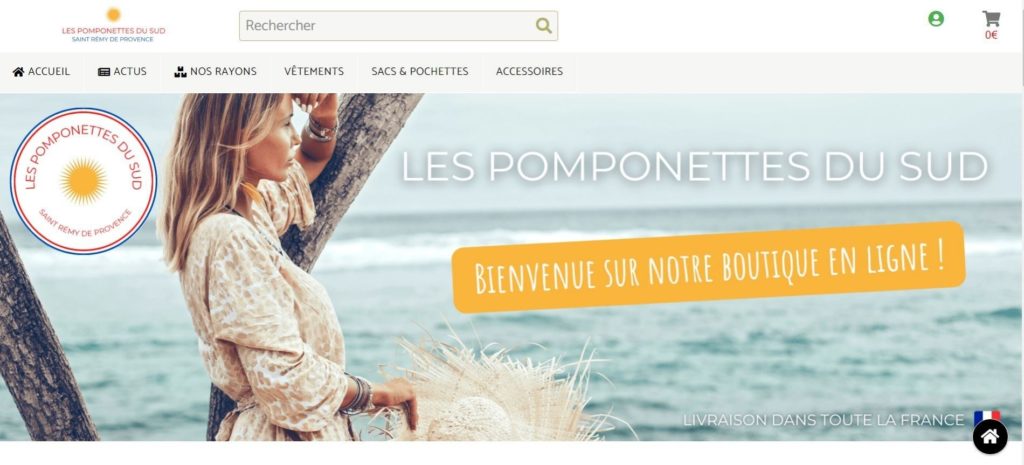Click the Les Pomponettes du Sud header logo

tap(114, 25)
